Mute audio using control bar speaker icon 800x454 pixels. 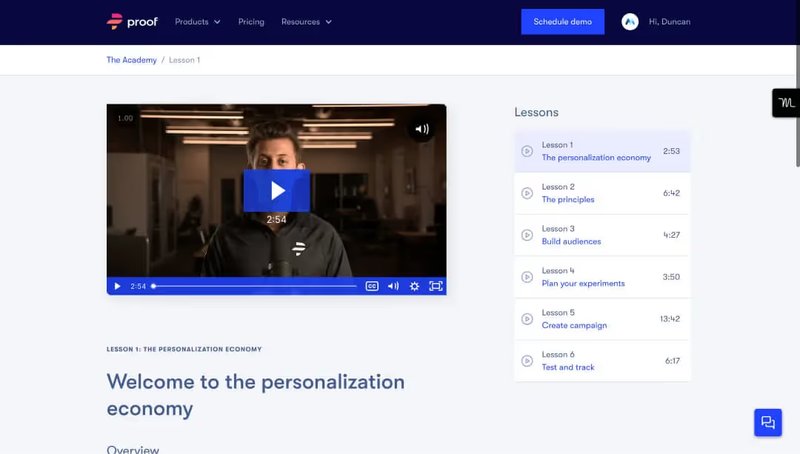(393, 286)
